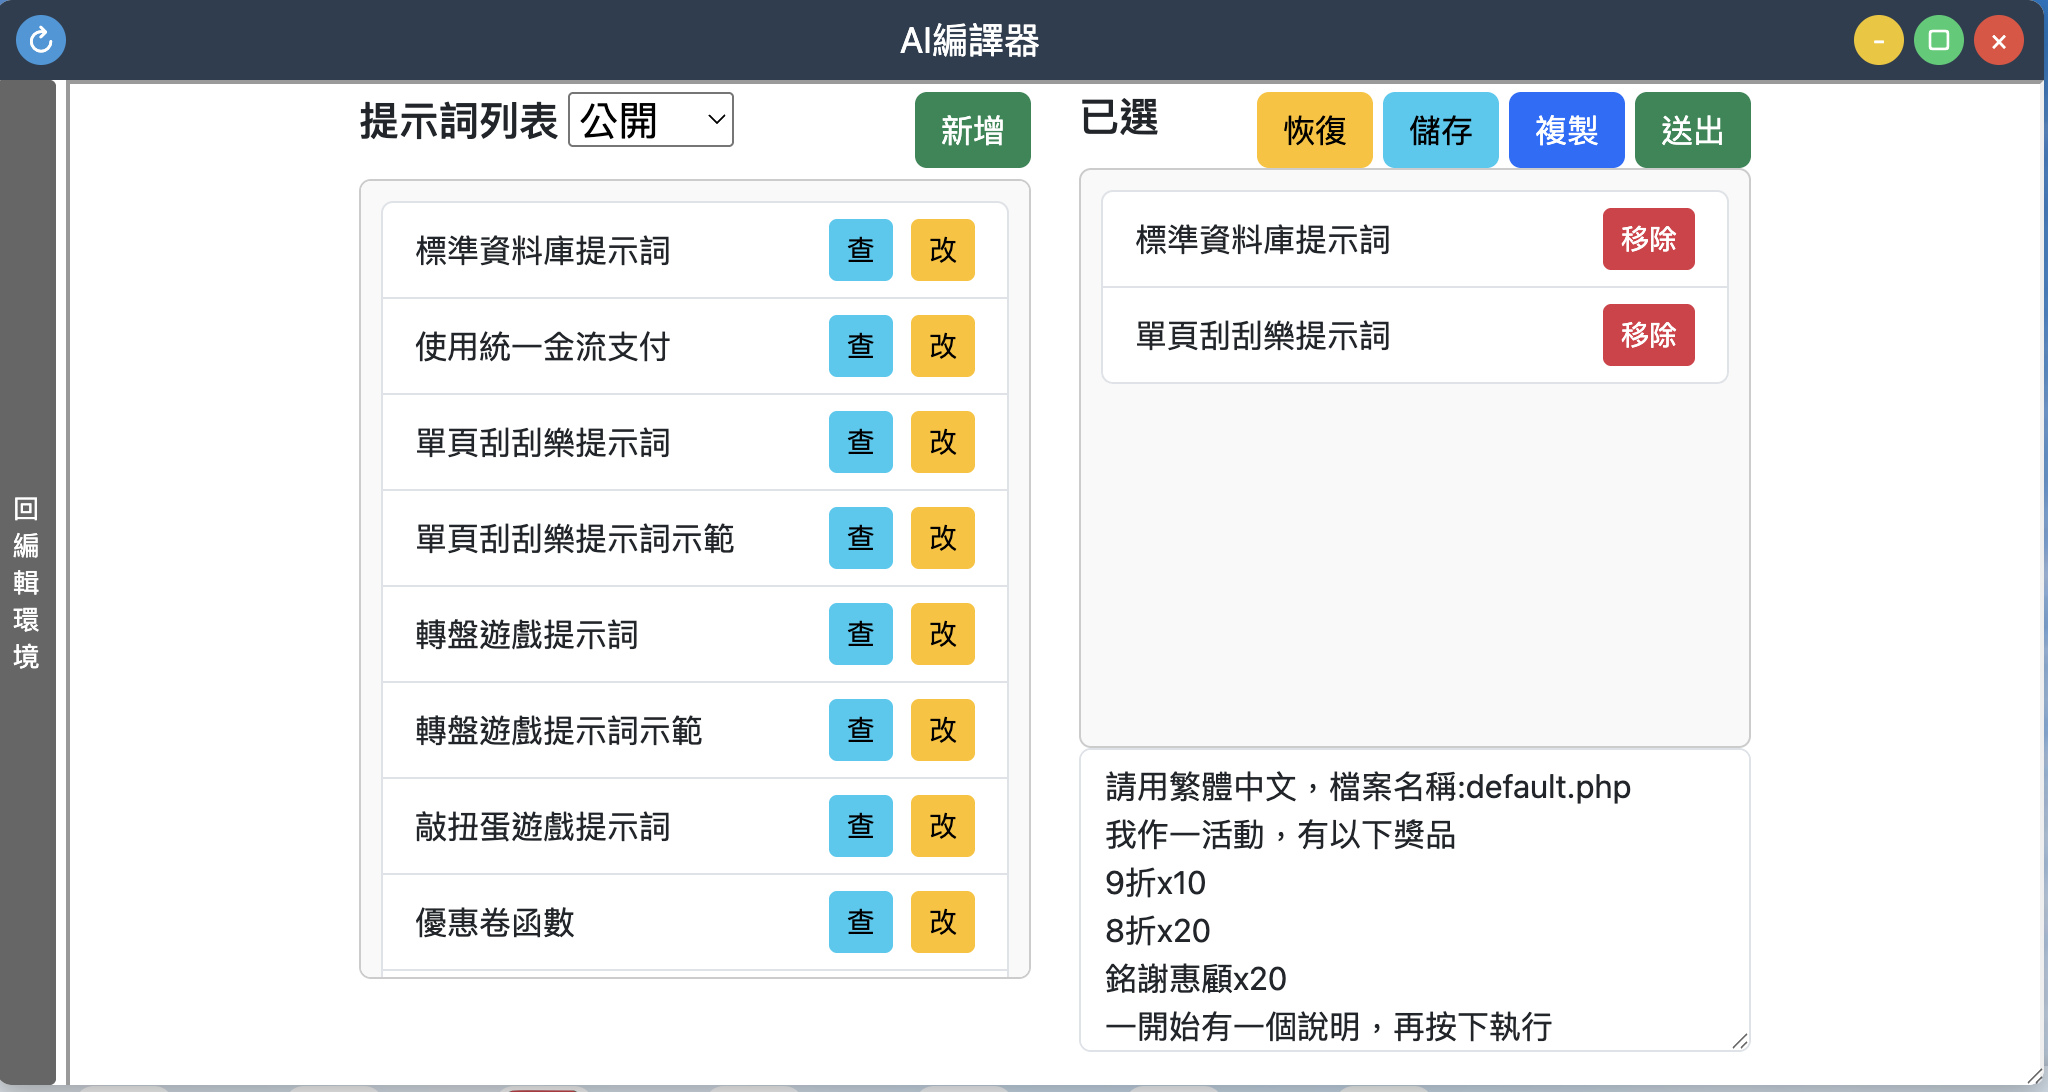Viewport: 2048px width, 1092px height.
Task: Edit 優惠卷函數 with its 改 button
Action: tap(942, 922)
